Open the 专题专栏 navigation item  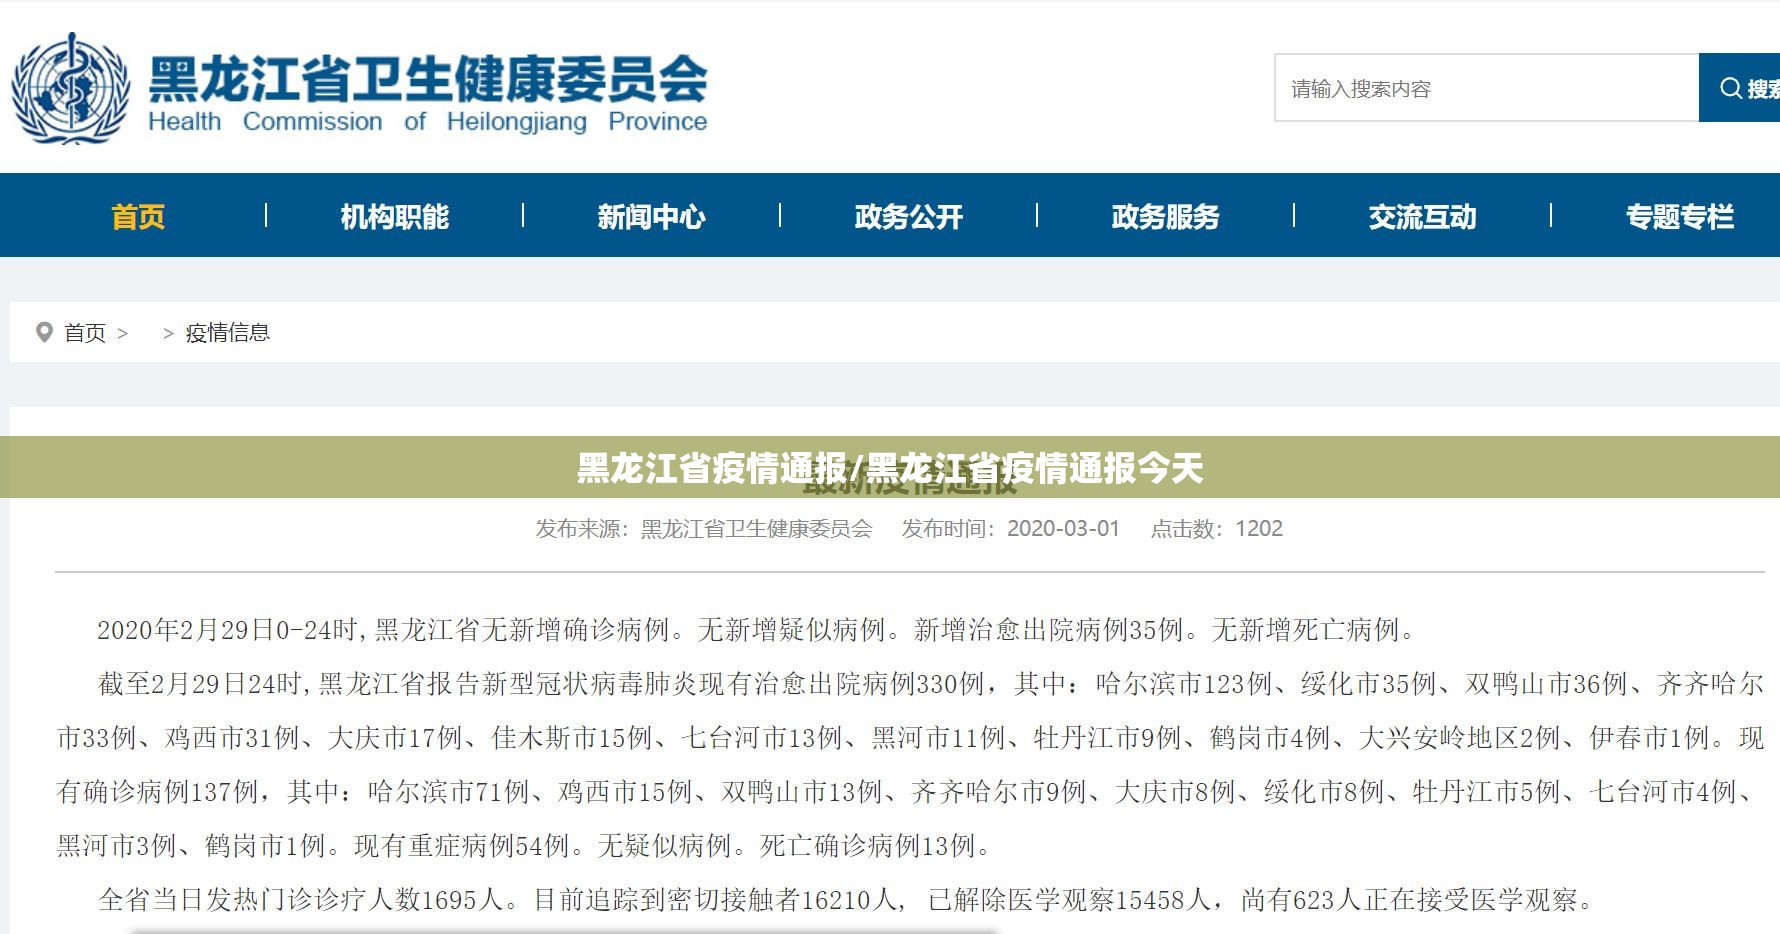tap(1679, 216)
